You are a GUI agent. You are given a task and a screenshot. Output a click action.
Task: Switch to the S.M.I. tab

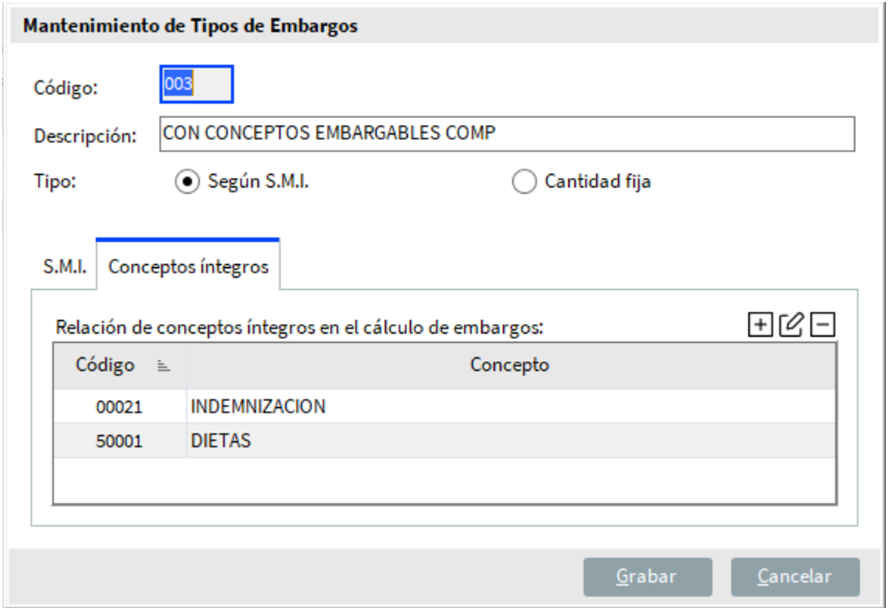click(x=64, y=267)
